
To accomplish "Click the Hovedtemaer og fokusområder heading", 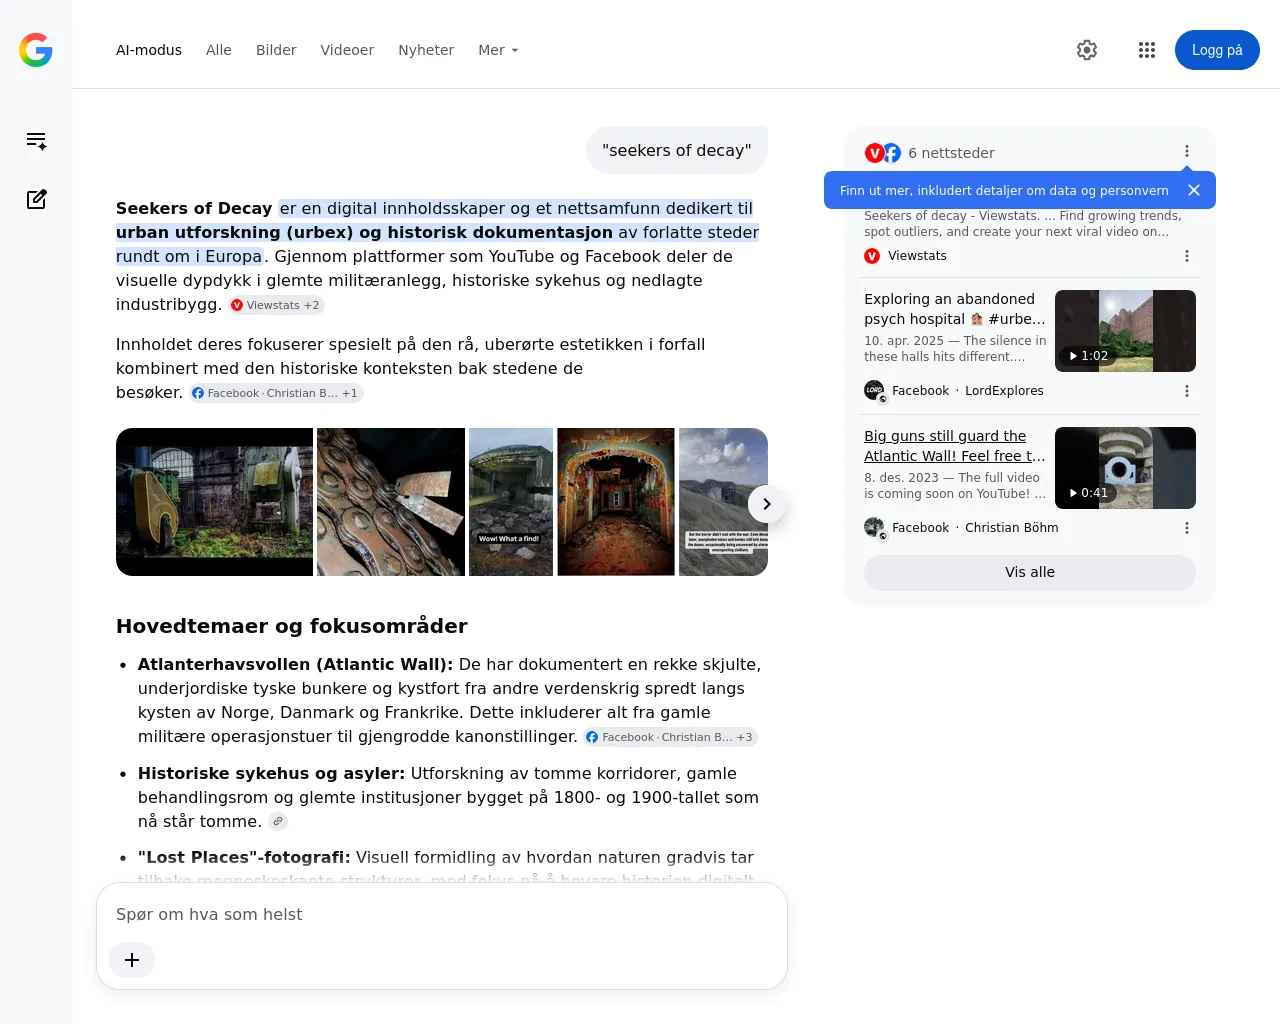I will (292, 626).
